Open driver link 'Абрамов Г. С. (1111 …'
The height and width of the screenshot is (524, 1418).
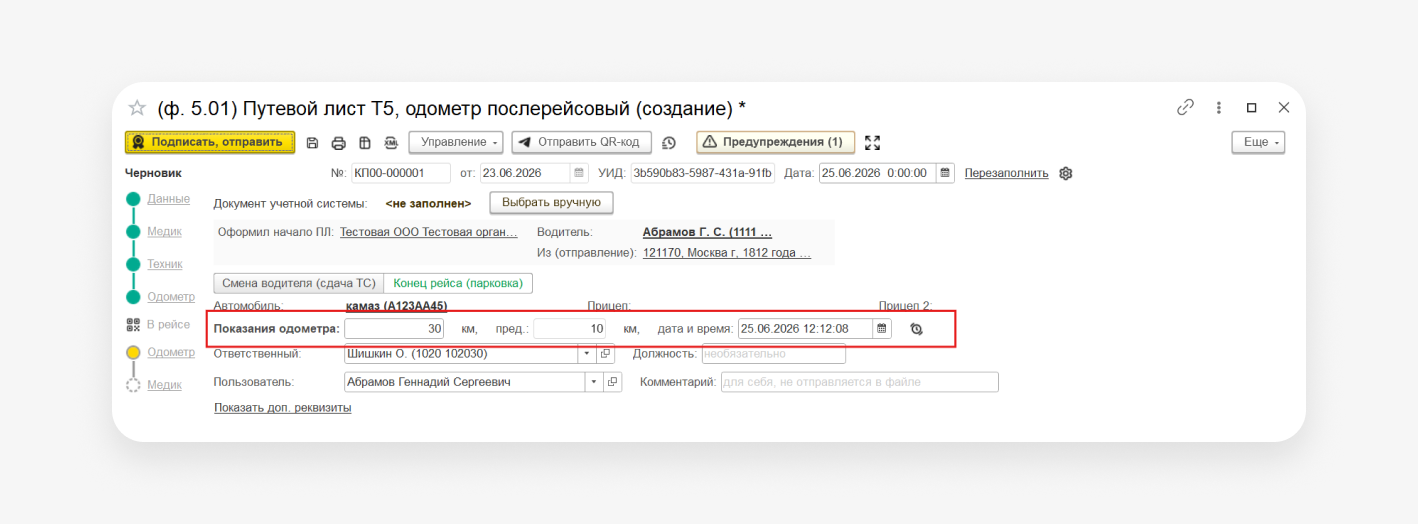click(x=707, y=232)
